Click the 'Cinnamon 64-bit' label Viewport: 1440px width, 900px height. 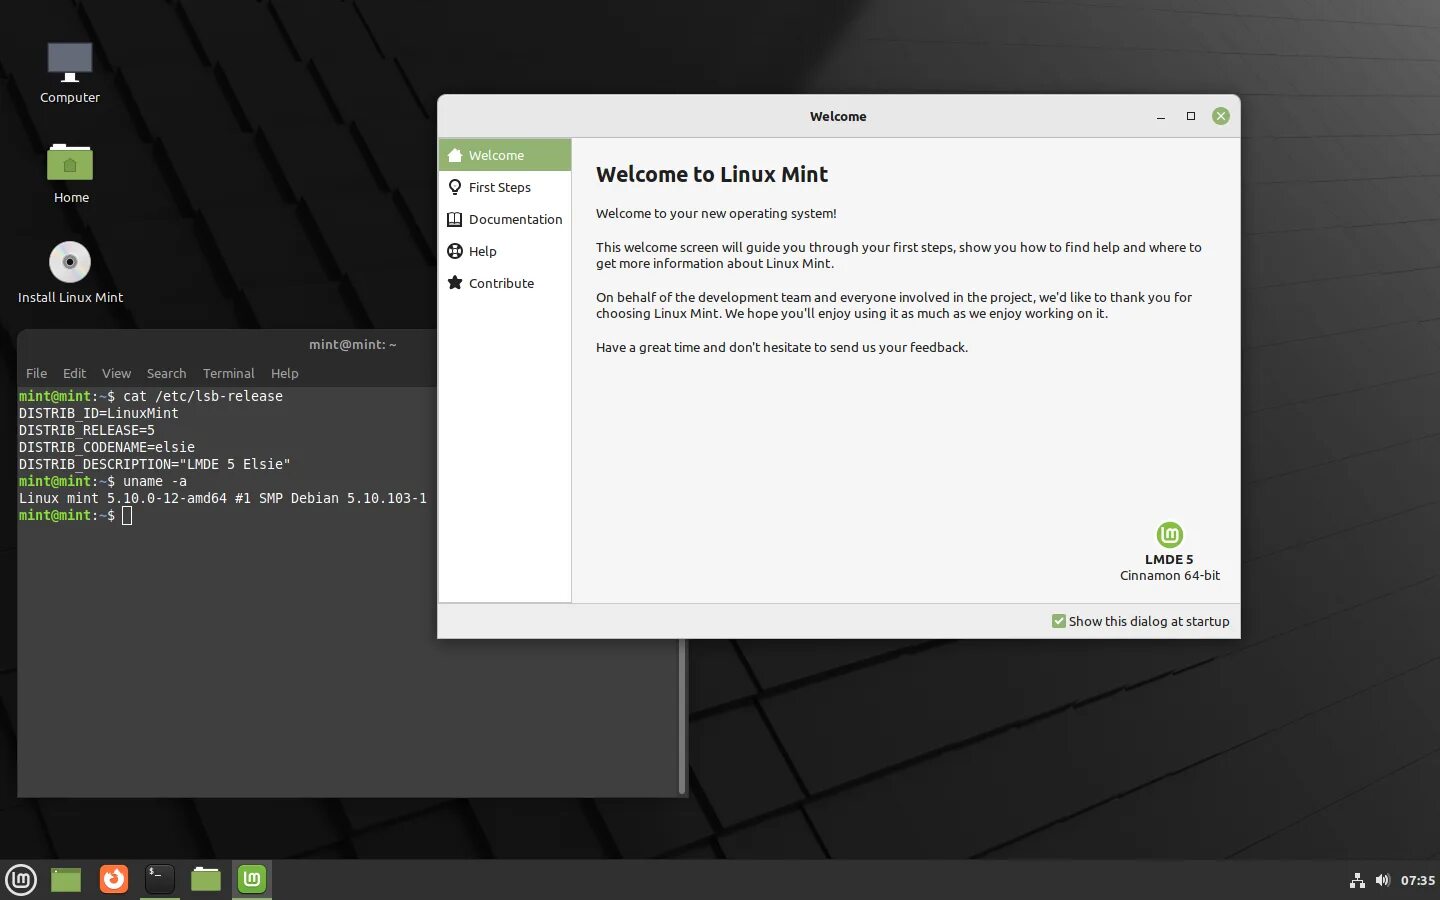pyautogui.click(x=1170, y=575)
